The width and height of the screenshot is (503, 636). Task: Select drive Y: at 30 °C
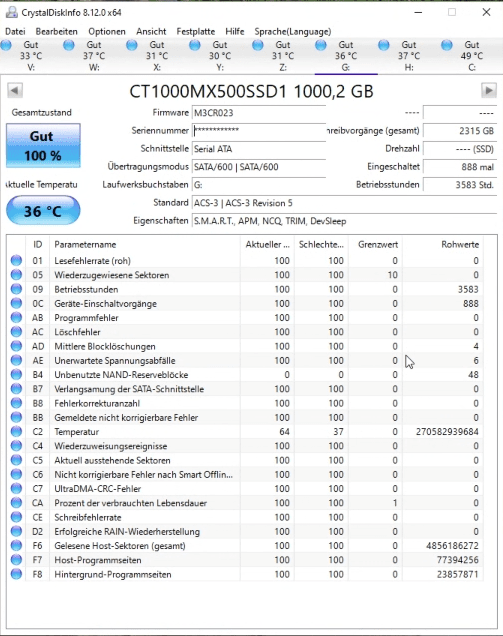(219, 56)
